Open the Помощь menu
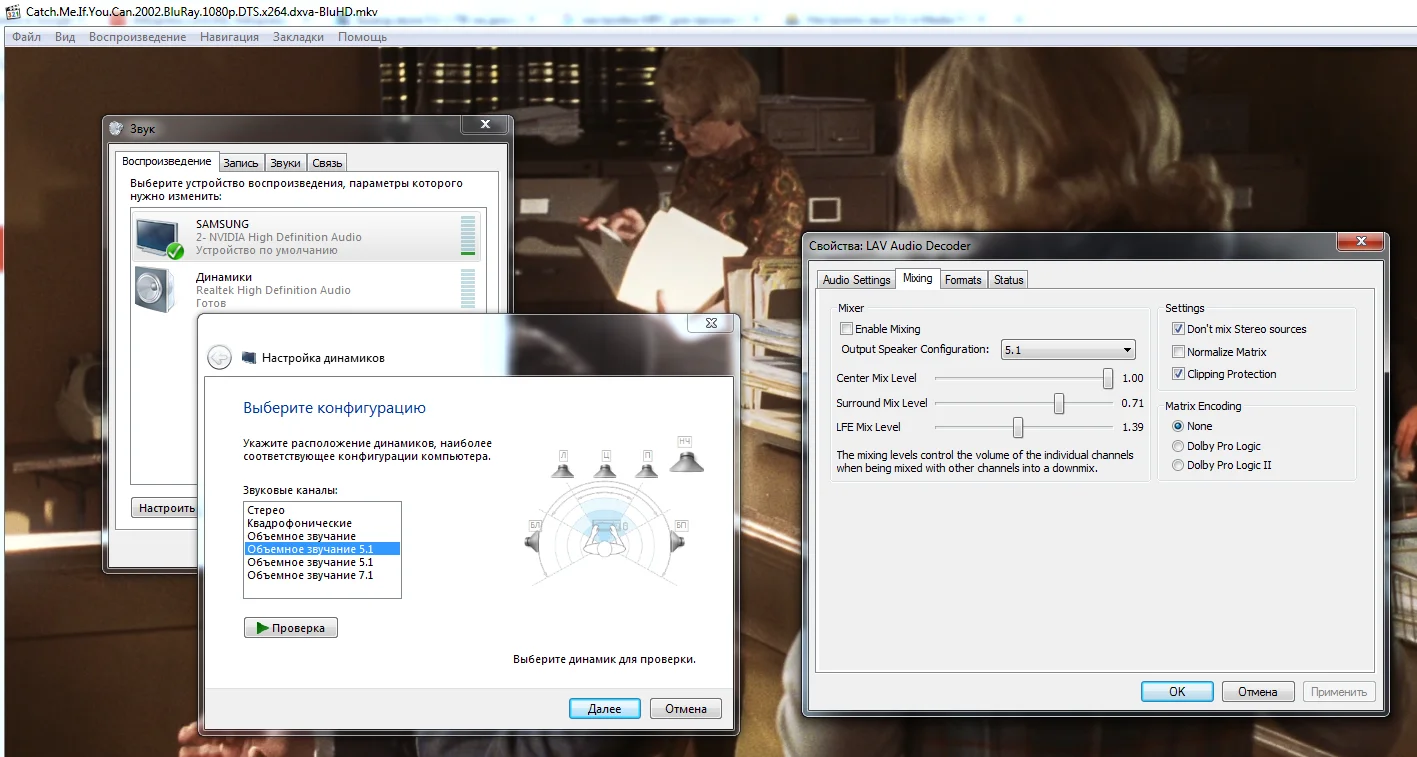The image size is (1417, 757). click(x=362, y=37)
